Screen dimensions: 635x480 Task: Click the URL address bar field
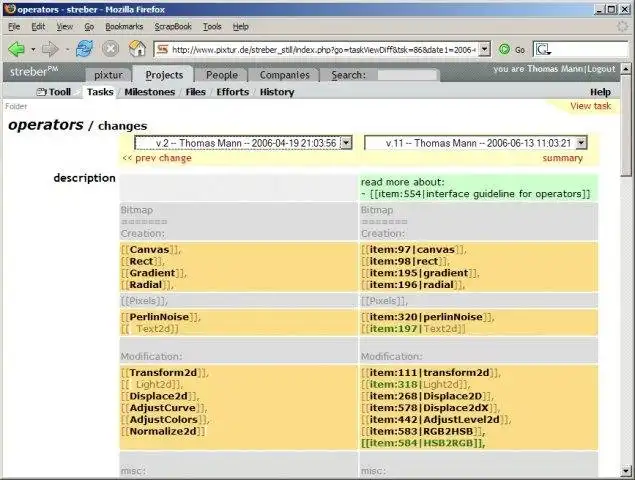click(x=324, y=49)
